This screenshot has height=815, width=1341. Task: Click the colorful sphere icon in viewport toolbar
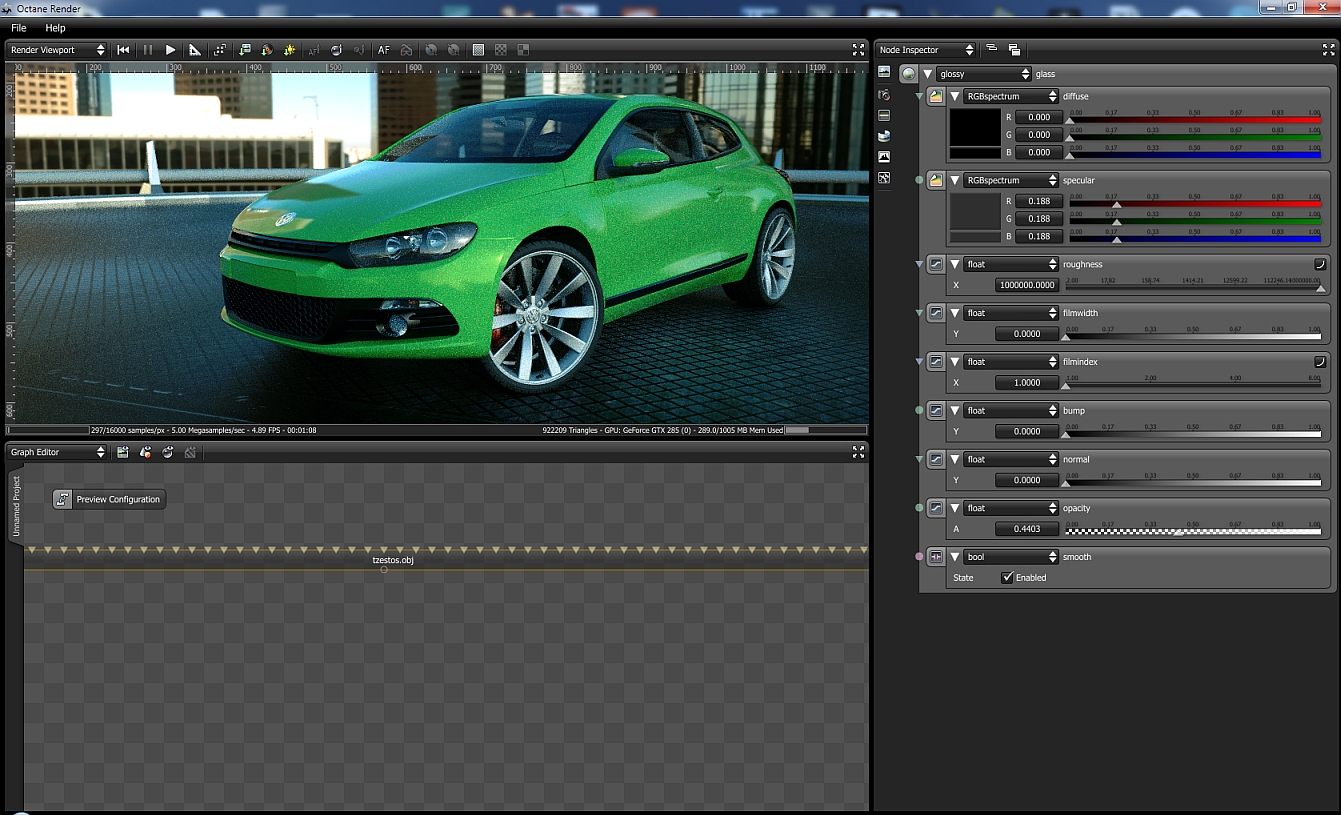267,50
